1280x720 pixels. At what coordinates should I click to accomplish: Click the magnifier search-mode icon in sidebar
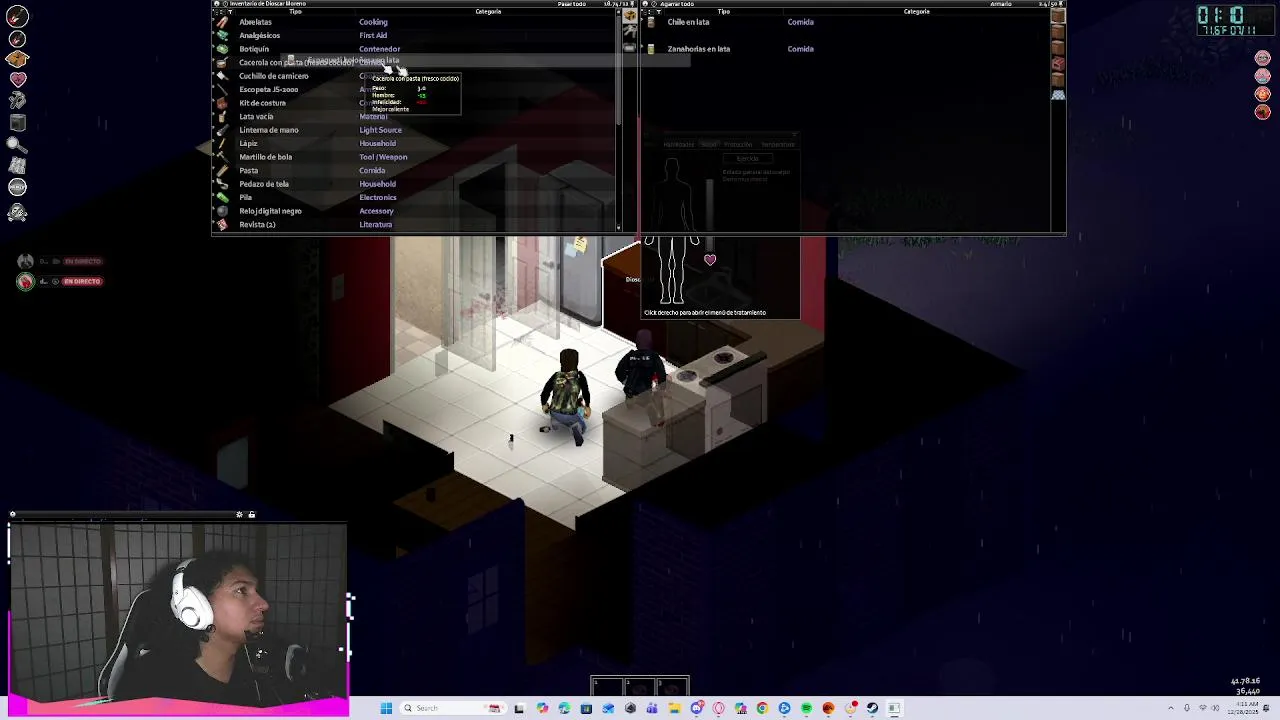17,145
